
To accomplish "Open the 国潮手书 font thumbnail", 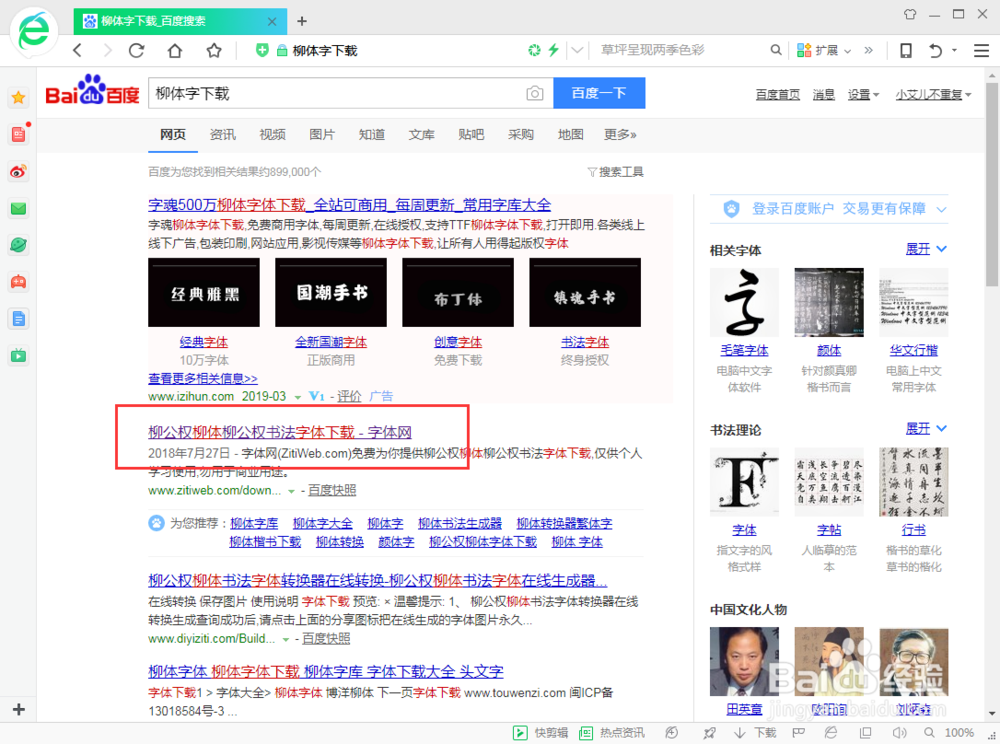I will (x=331, y=293).
